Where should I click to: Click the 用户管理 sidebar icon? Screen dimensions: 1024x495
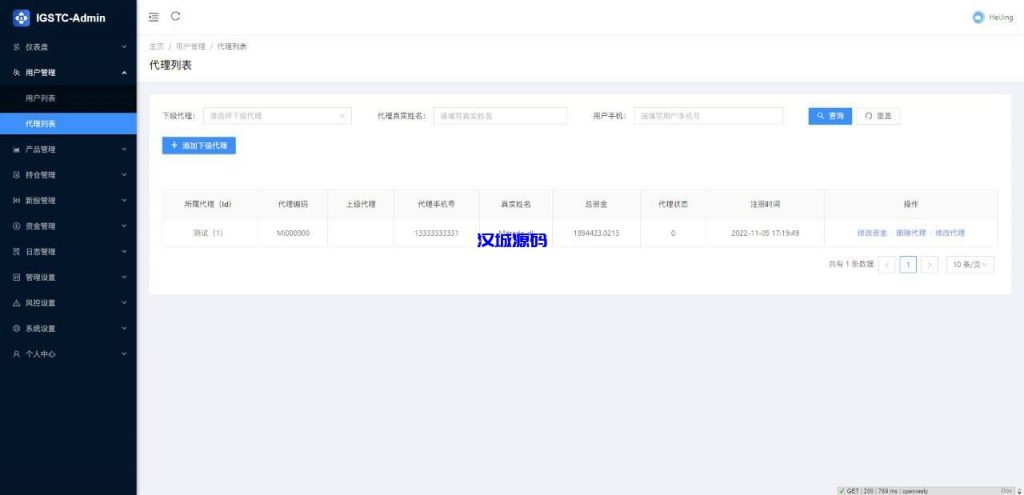pos(17,72)
